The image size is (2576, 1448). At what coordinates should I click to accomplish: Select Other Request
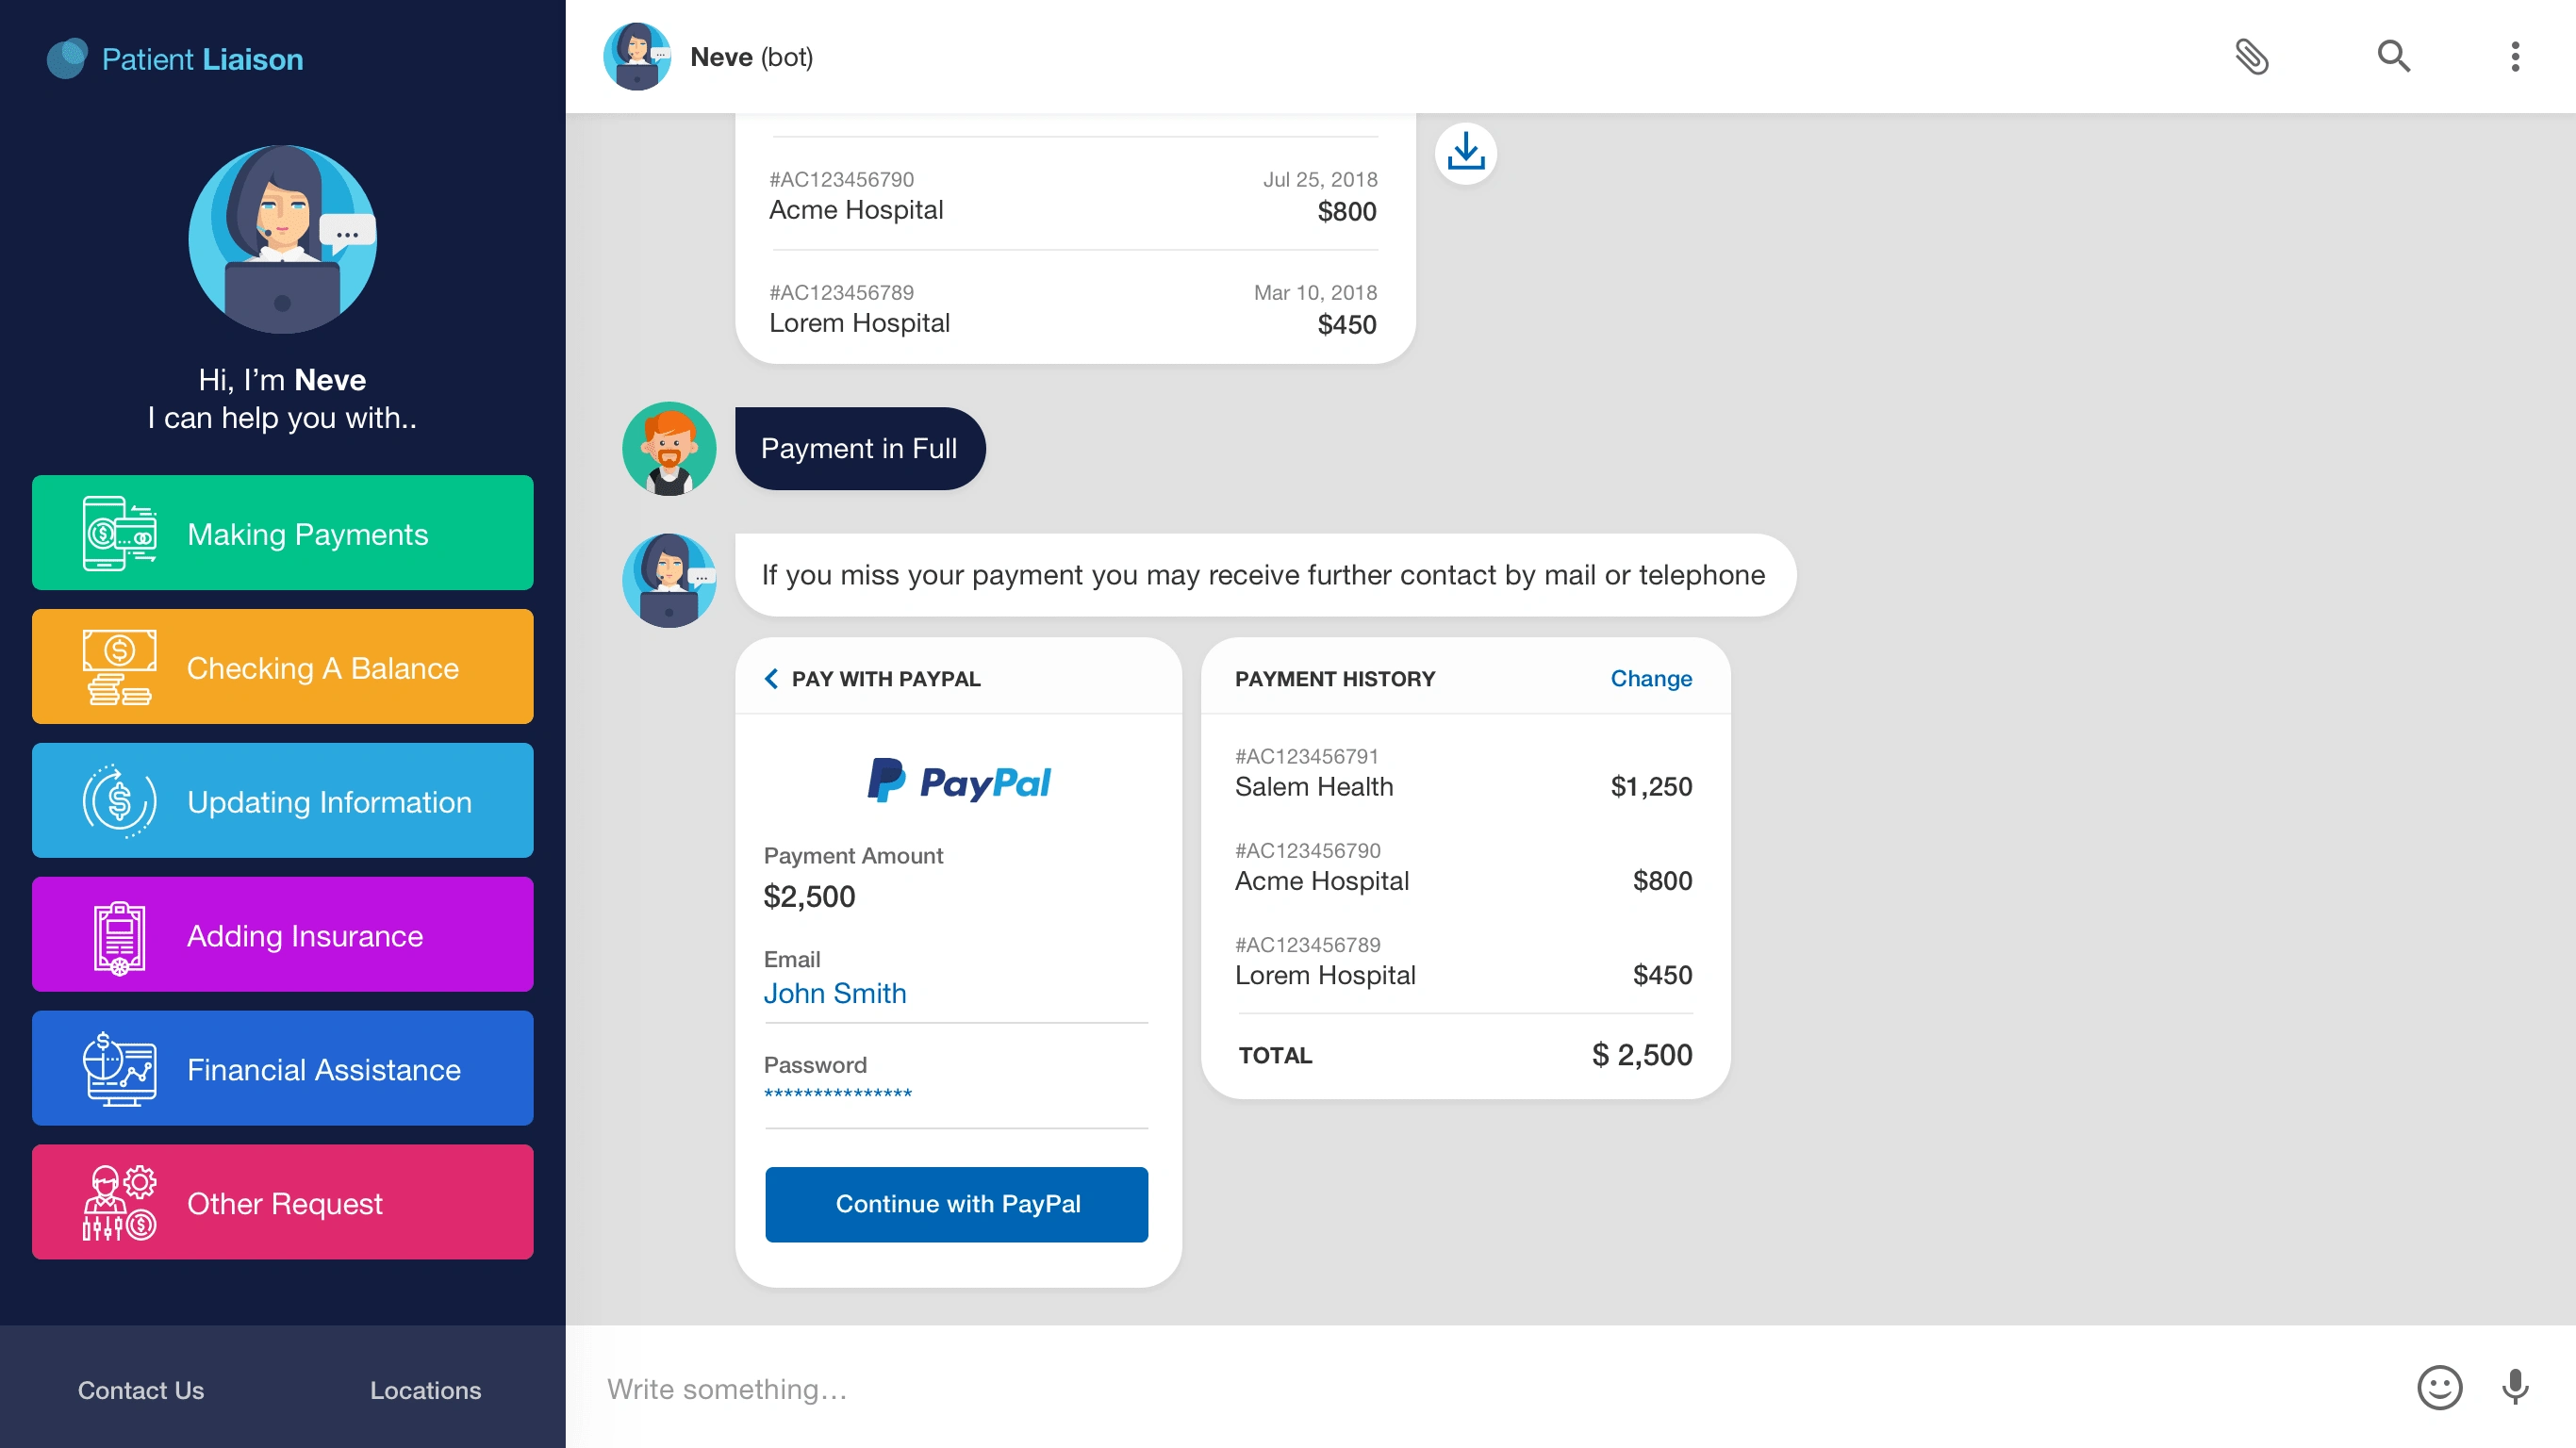pos(283,1203)
